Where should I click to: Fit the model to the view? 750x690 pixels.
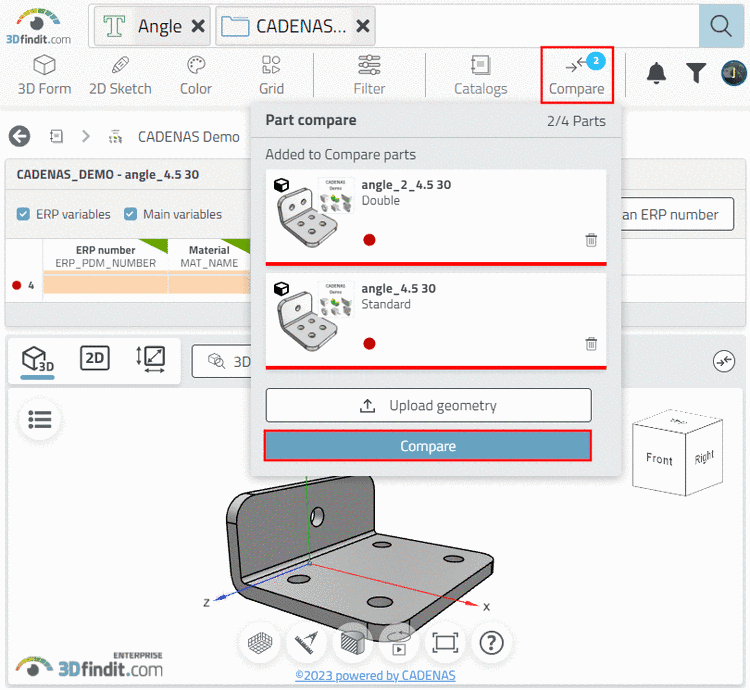445,643
